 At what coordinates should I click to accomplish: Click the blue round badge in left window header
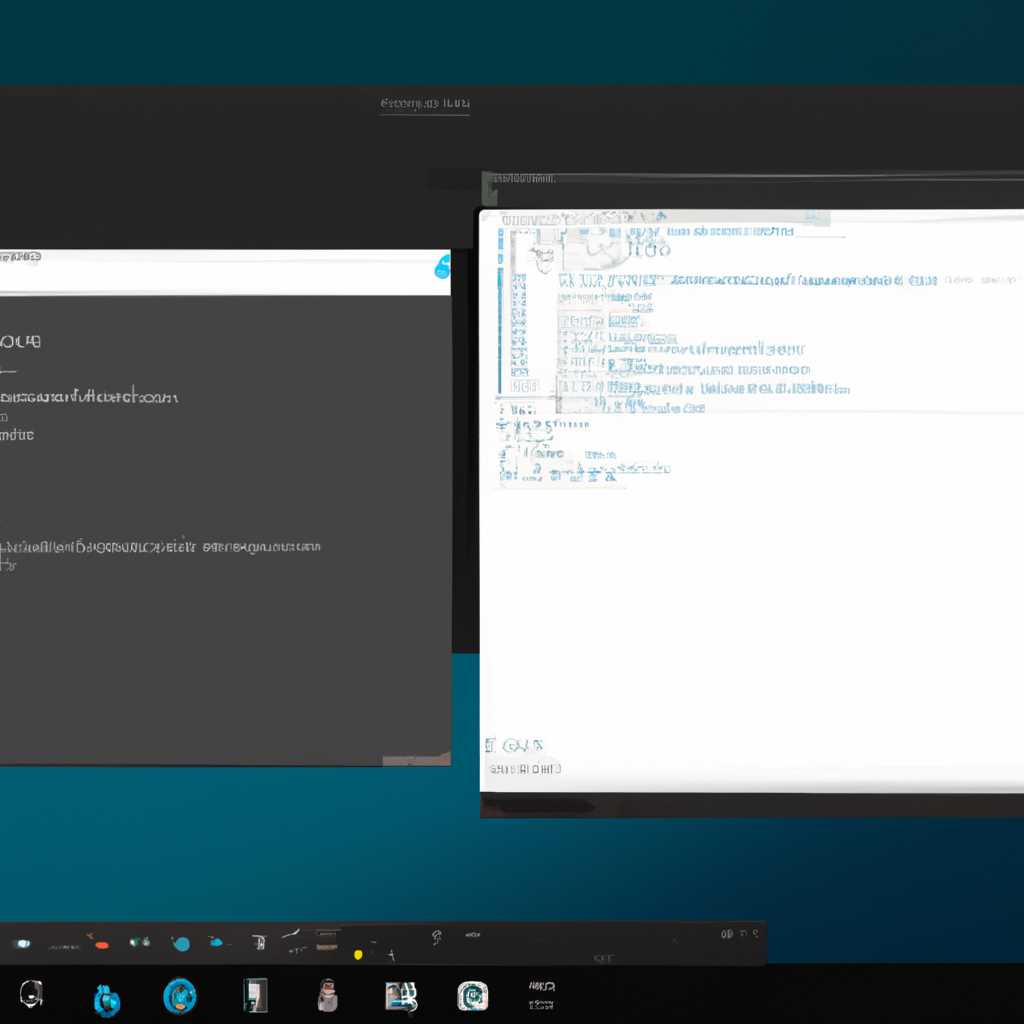pyautogui.click(x=443, y=267)
